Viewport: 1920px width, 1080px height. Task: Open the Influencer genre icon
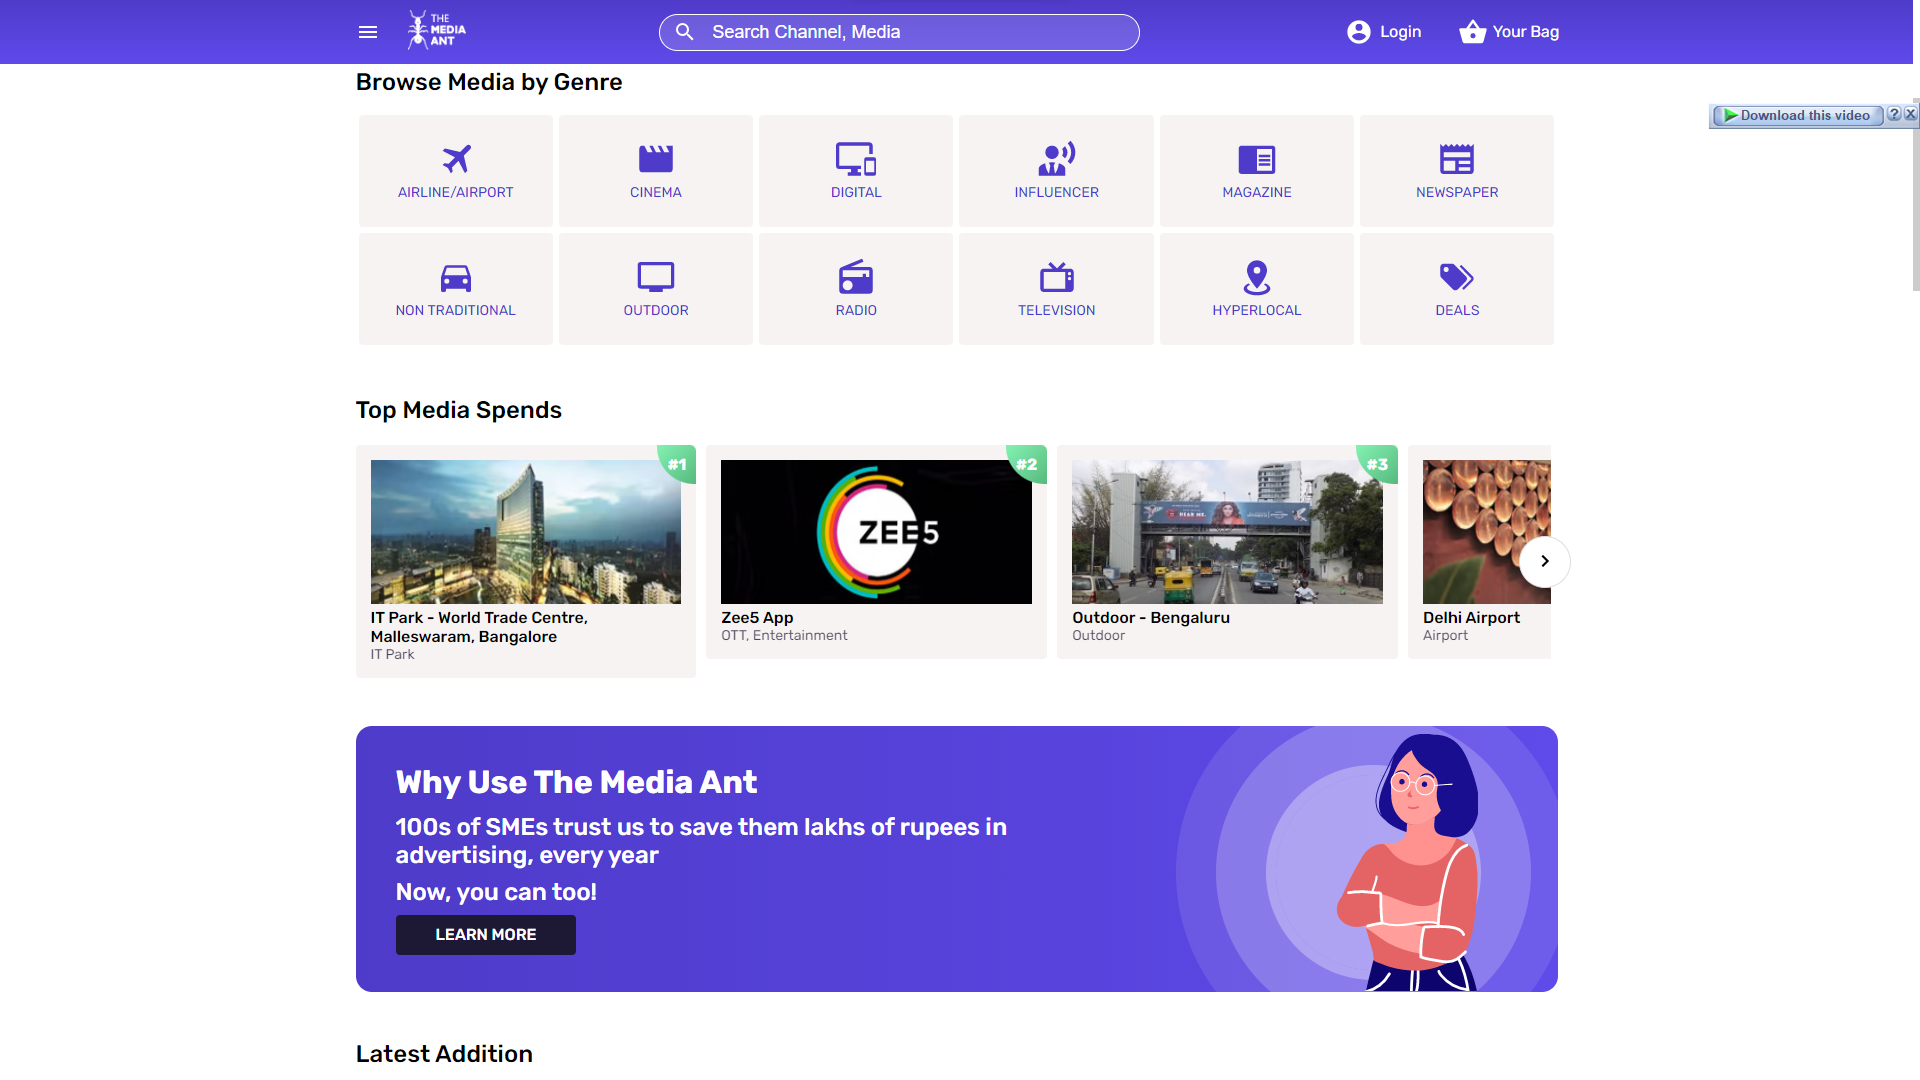(x=1056, y=159)
